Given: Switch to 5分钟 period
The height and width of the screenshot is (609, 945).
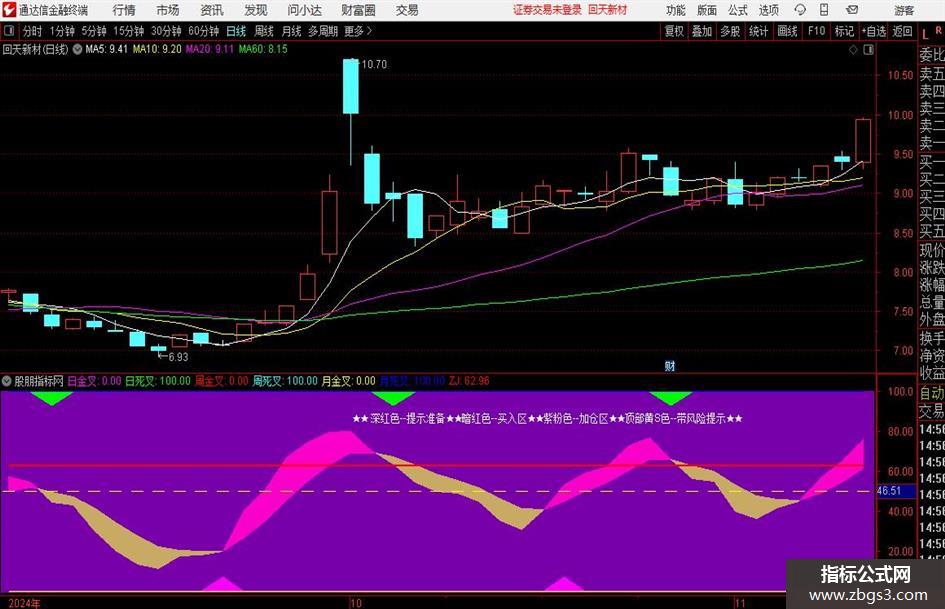Looking at the screenshot, I should pyautogui.click(x=94, y=31).
